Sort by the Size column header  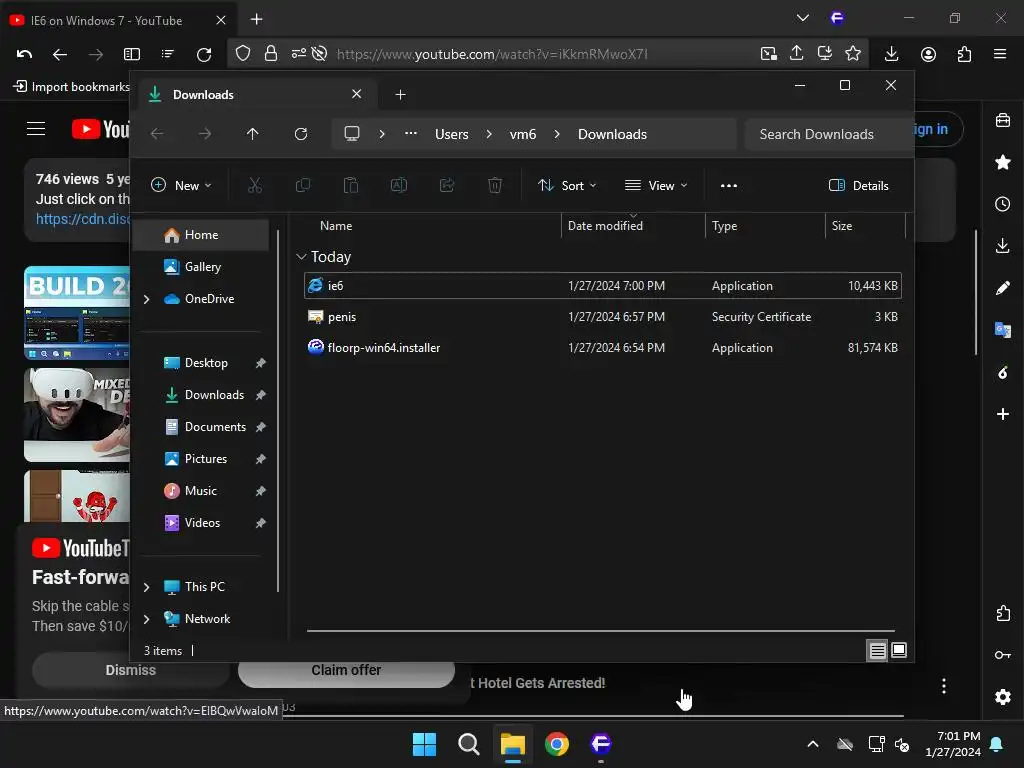865,226
